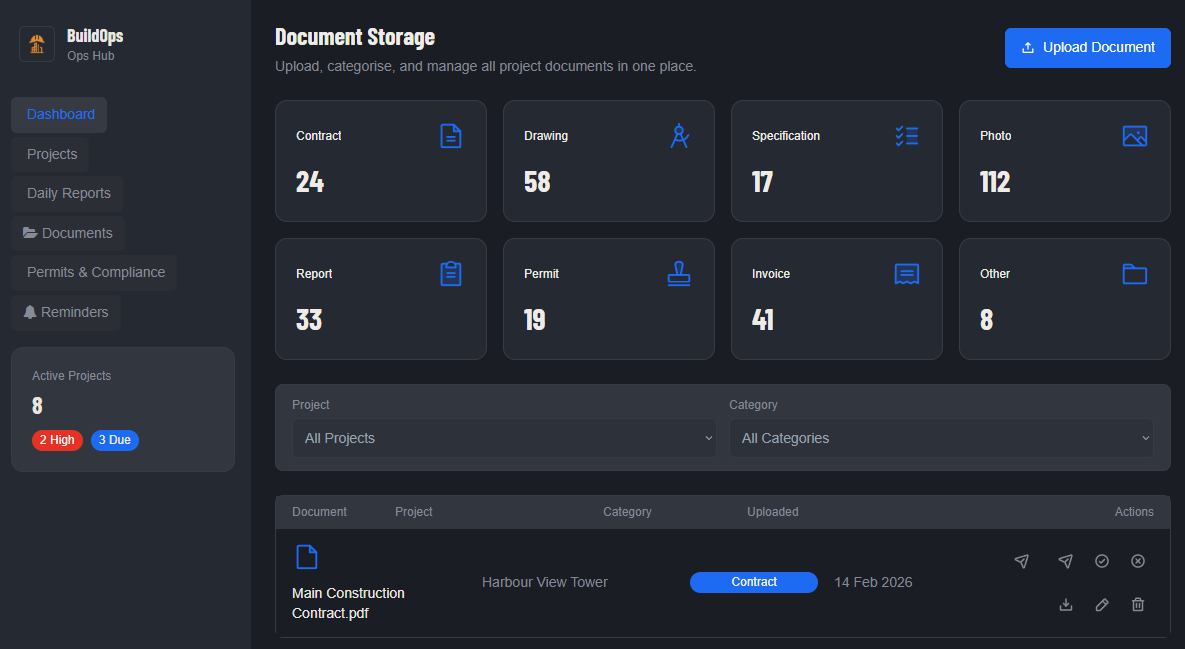
Task: Click the blue Contract category badge
Action: tap(753, 582)
